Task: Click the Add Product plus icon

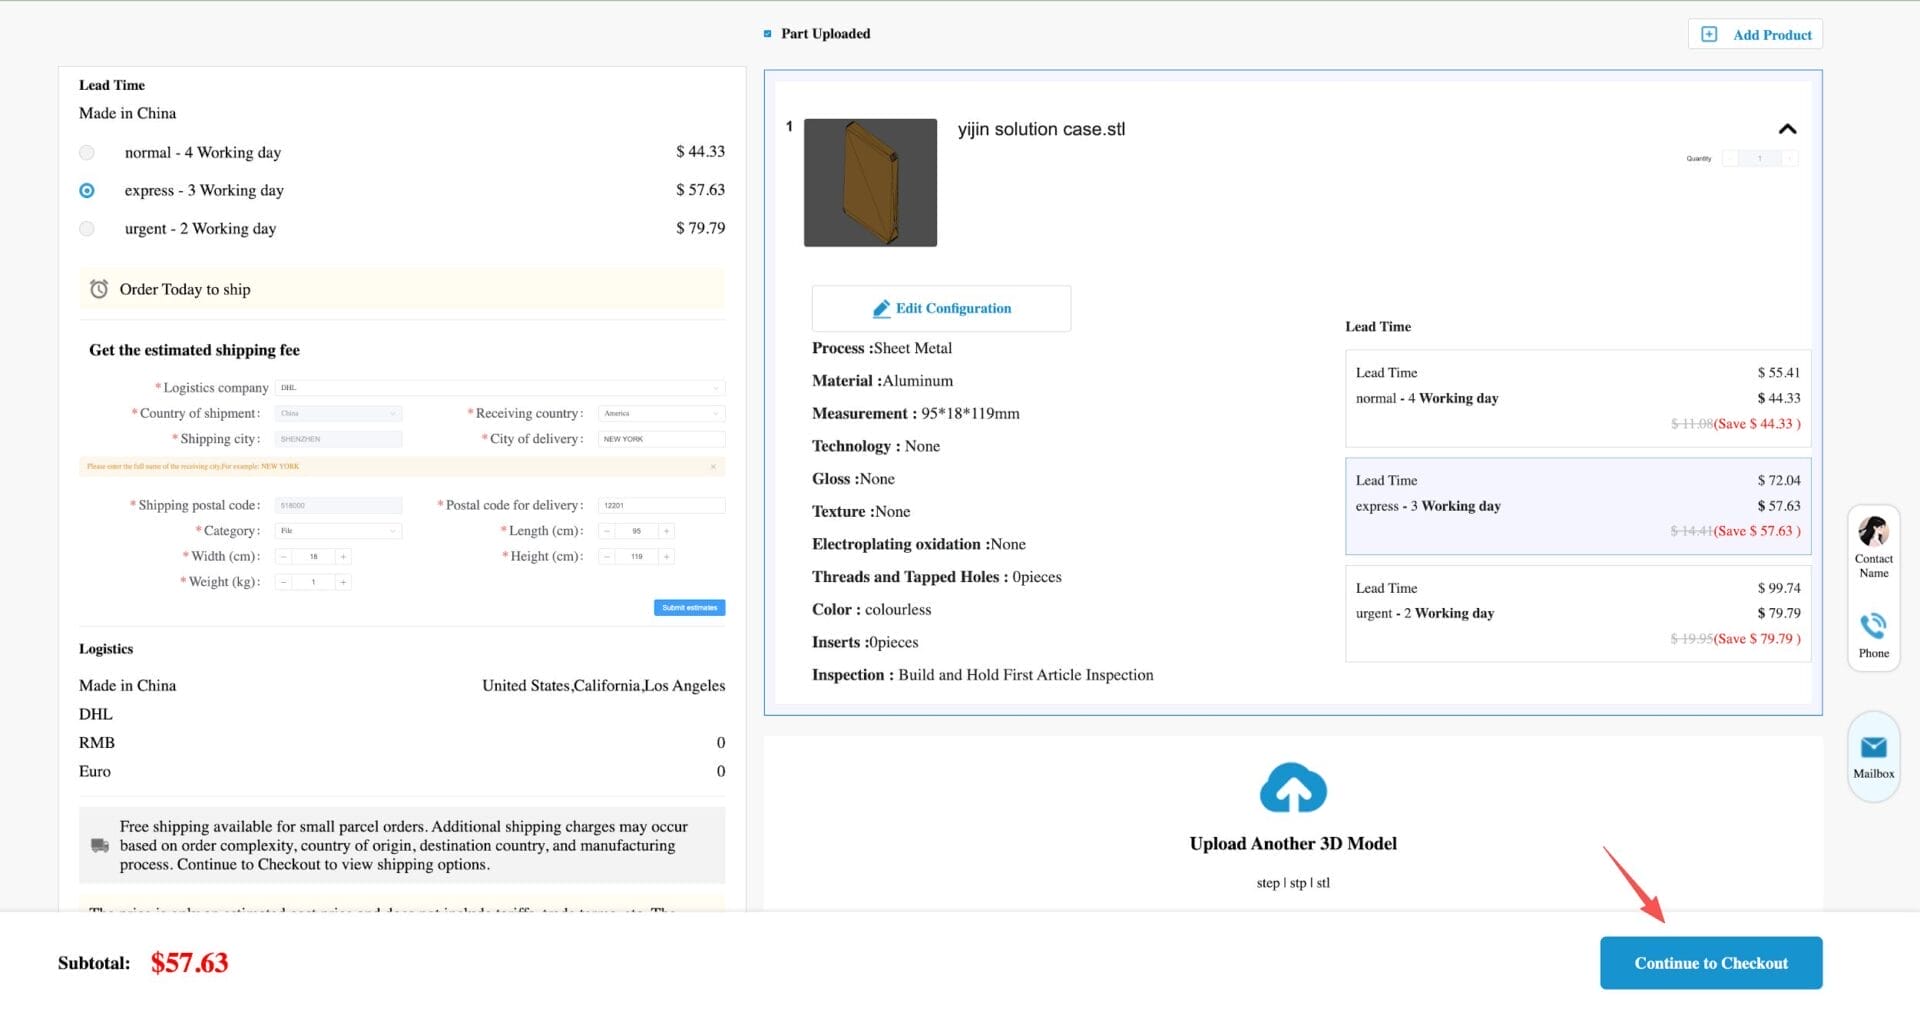Action: (x=1711, y=33)
